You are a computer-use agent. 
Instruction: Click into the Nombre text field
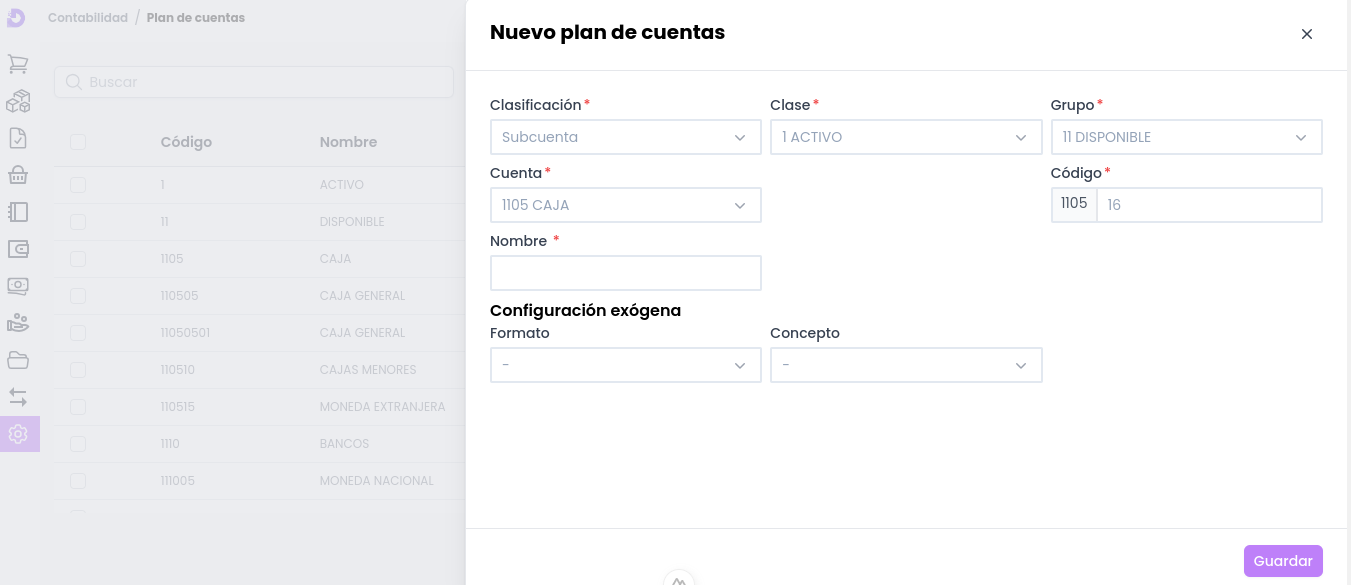click(625, 273)
